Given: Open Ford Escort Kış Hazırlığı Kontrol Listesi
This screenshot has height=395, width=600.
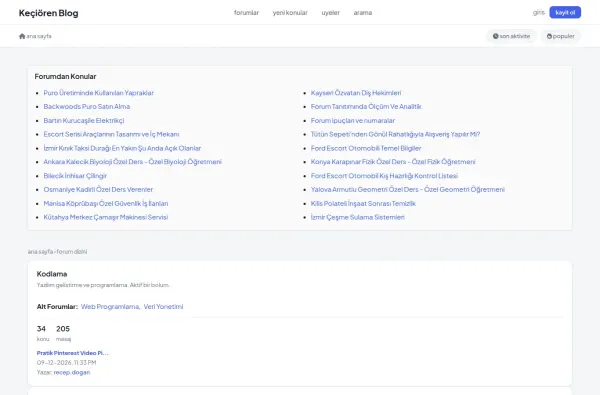Looking at the screenshot, I should tap(384, 176).
